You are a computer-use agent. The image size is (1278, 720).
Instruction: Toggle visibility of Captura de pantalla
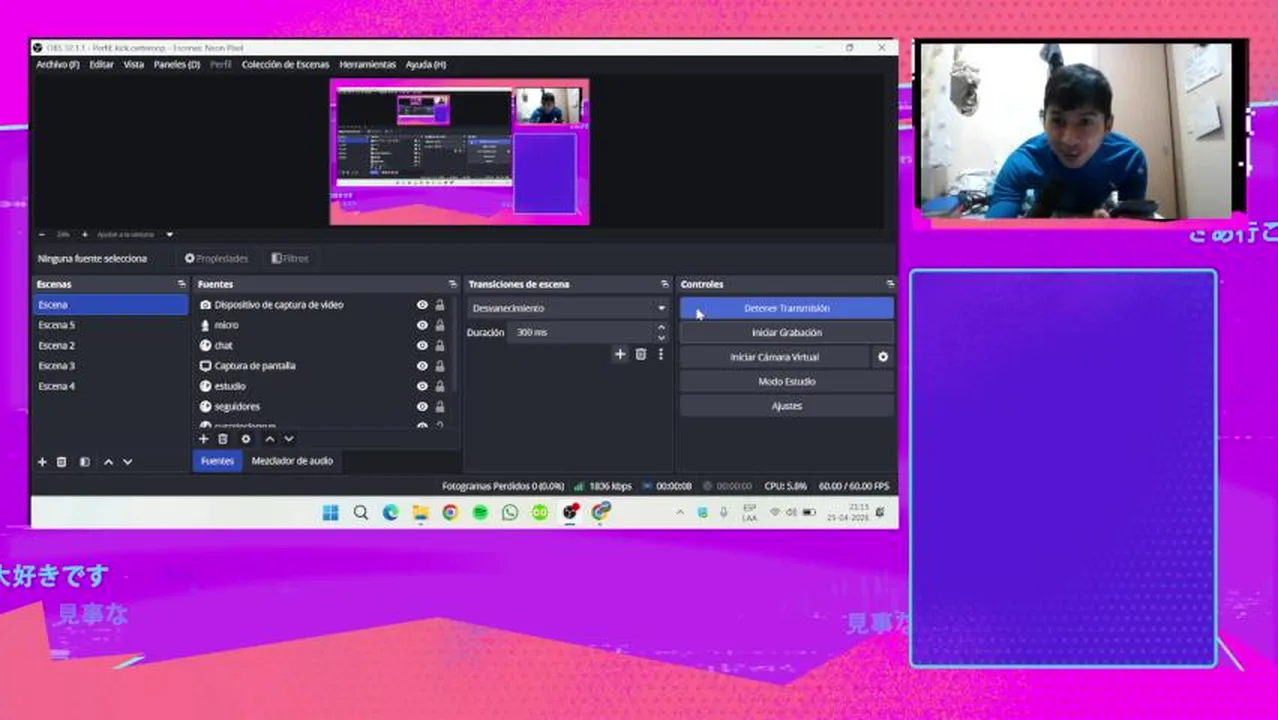(x=422, y=366)
